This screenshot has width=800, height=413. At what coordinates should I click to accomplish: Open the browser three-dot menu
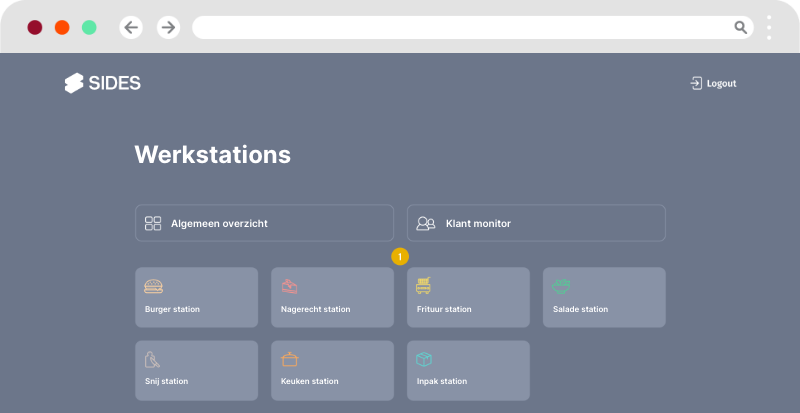pos(769,27)
